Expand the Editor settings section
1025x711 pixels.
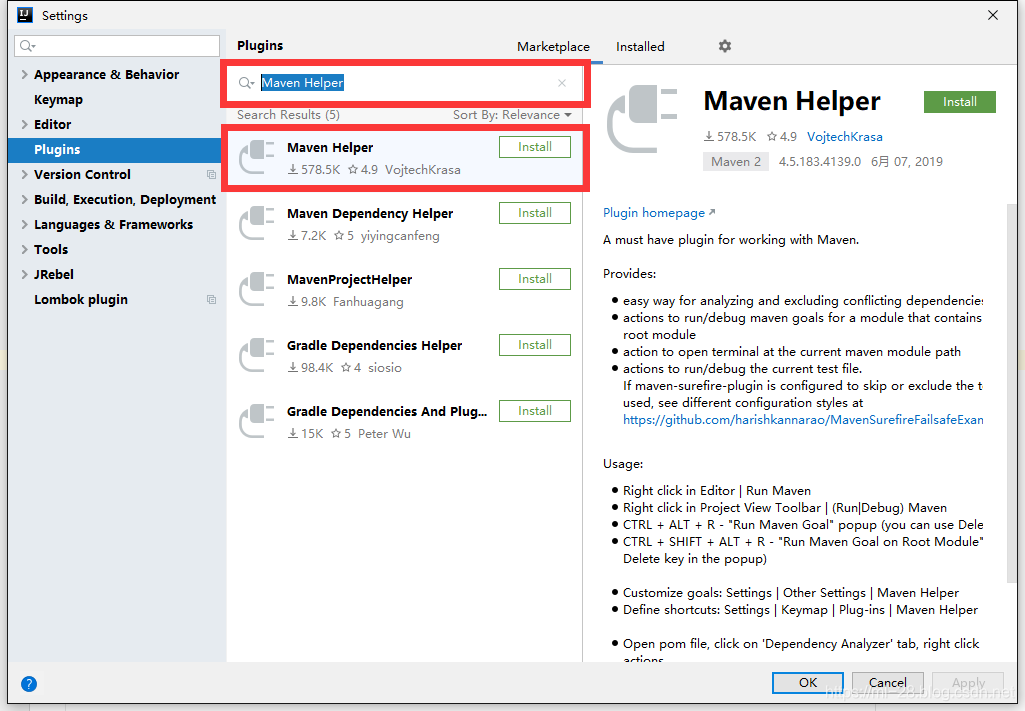(x=24, y=124)
